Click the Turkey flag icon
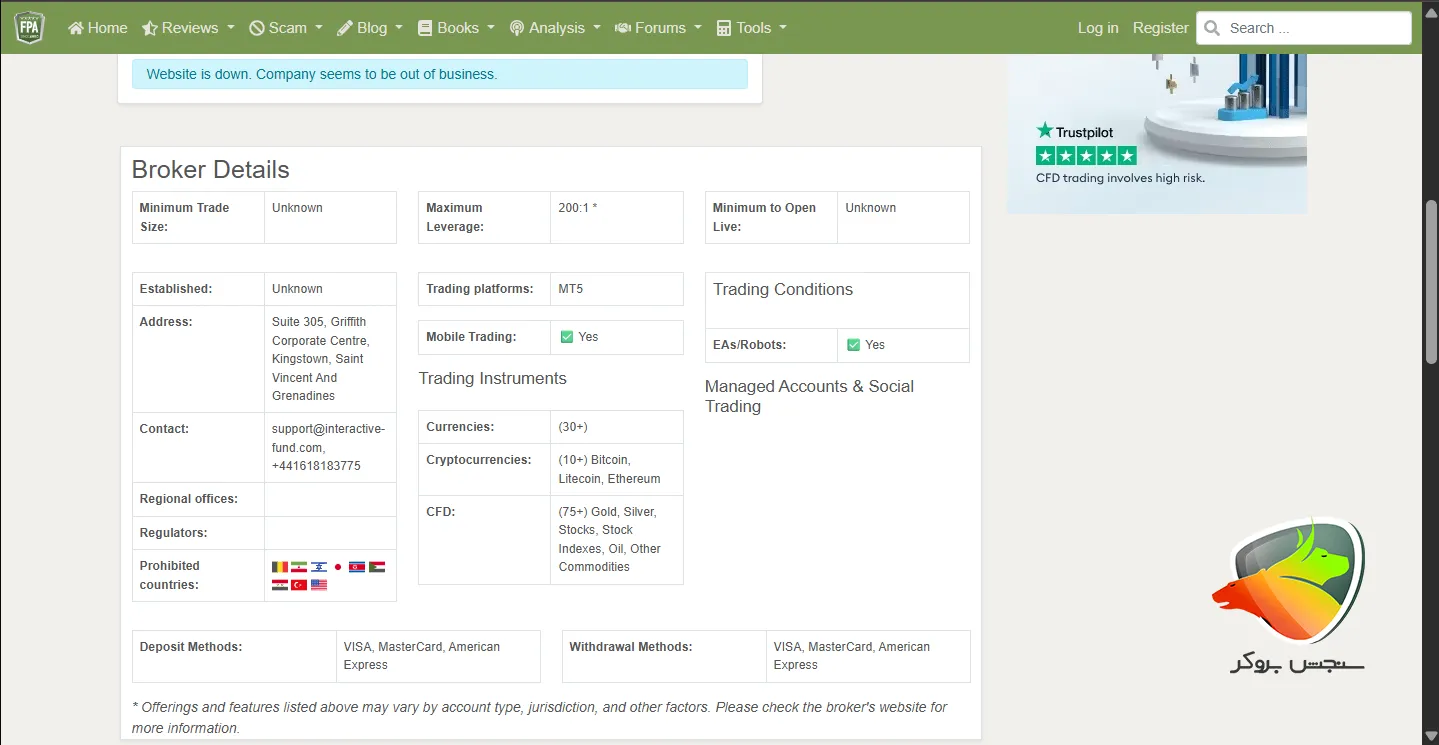Image resolution: width=1439 pixels, height=745 pixels. 299,585
